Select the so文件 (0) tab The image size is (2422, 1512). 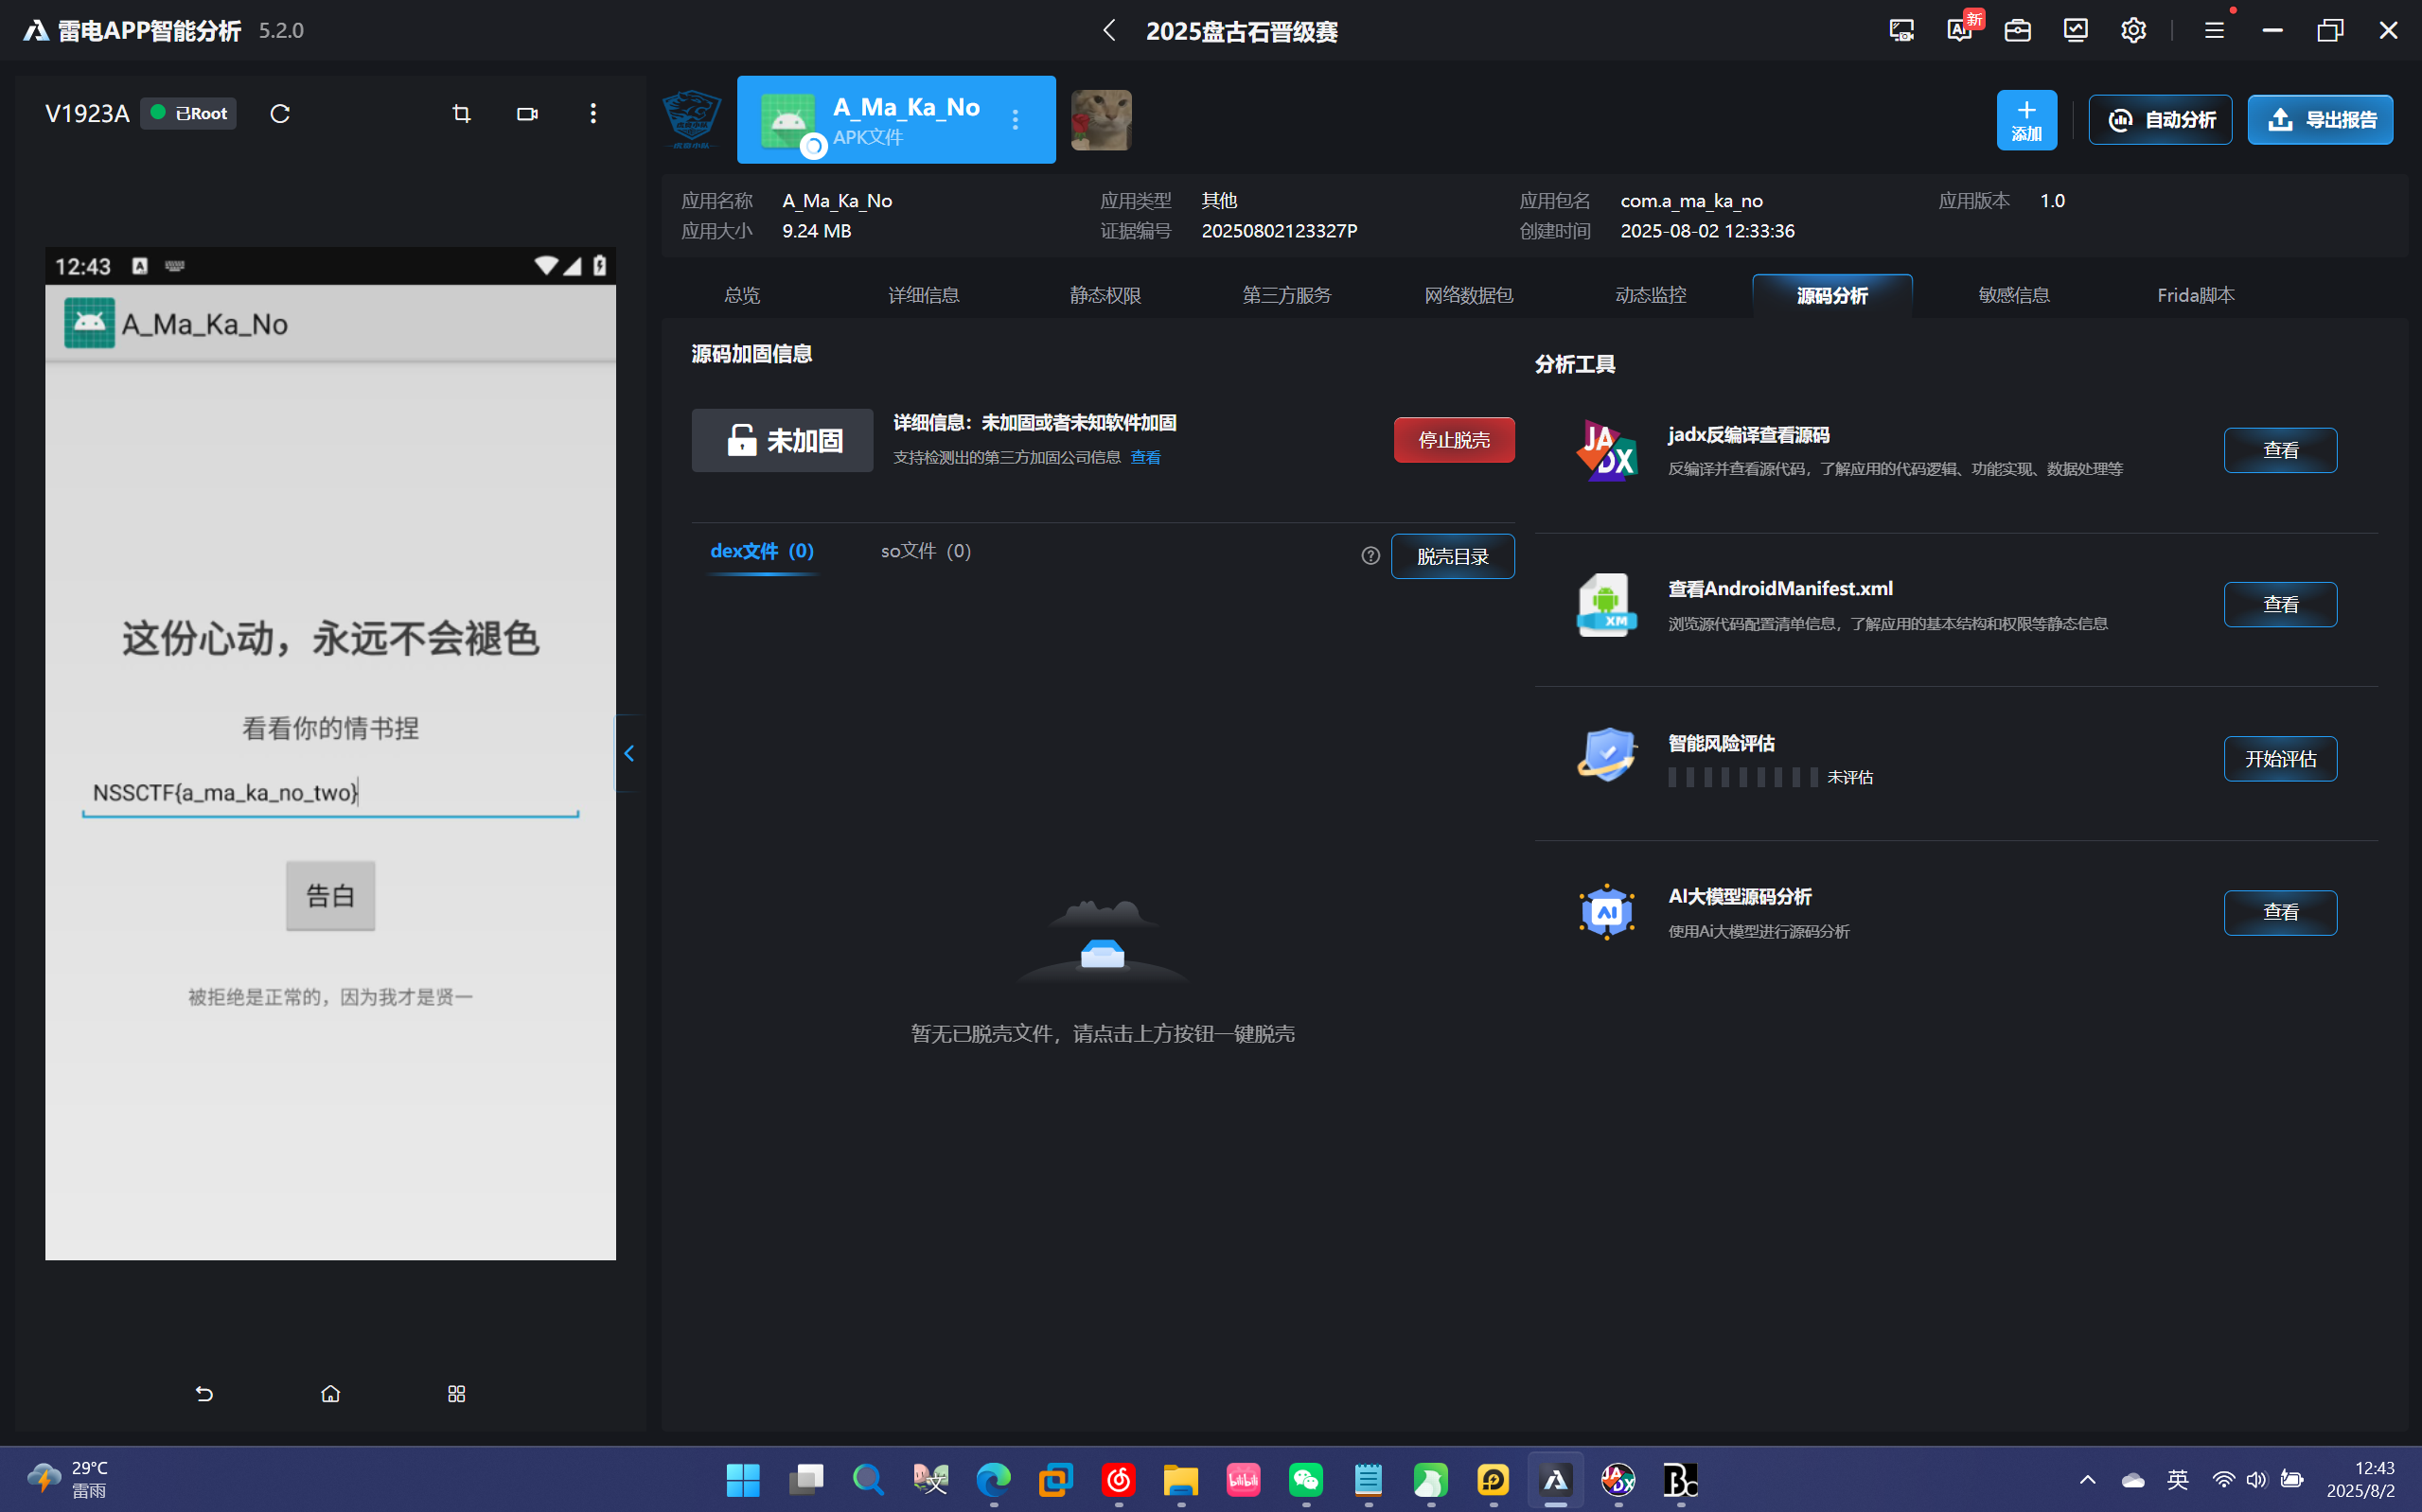click(x=925, y=551)
